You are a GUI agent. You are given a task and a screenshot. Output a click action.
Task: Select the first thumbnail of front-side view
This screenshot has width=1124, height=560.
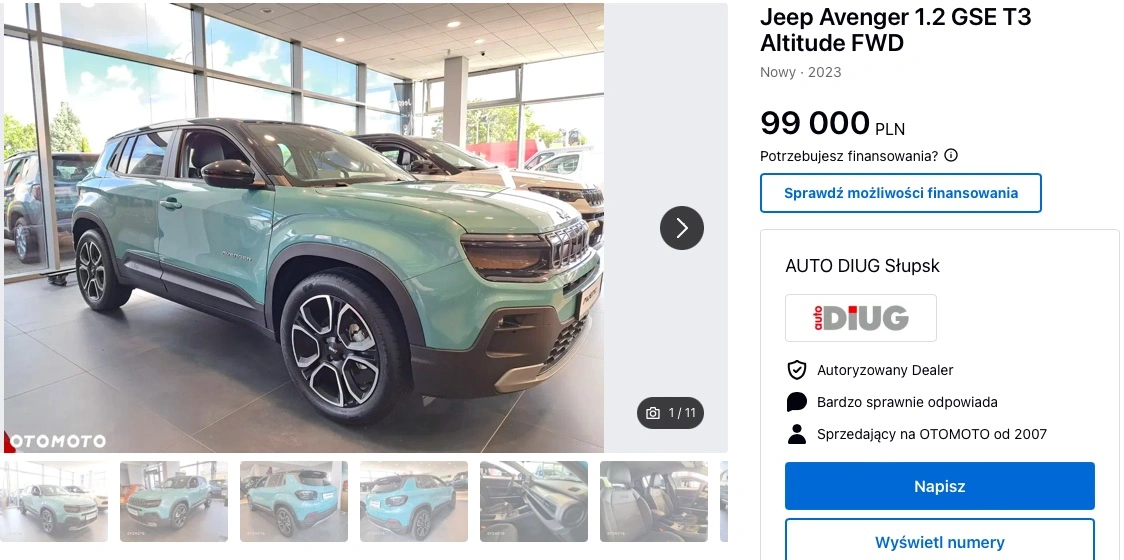(54, 501)
